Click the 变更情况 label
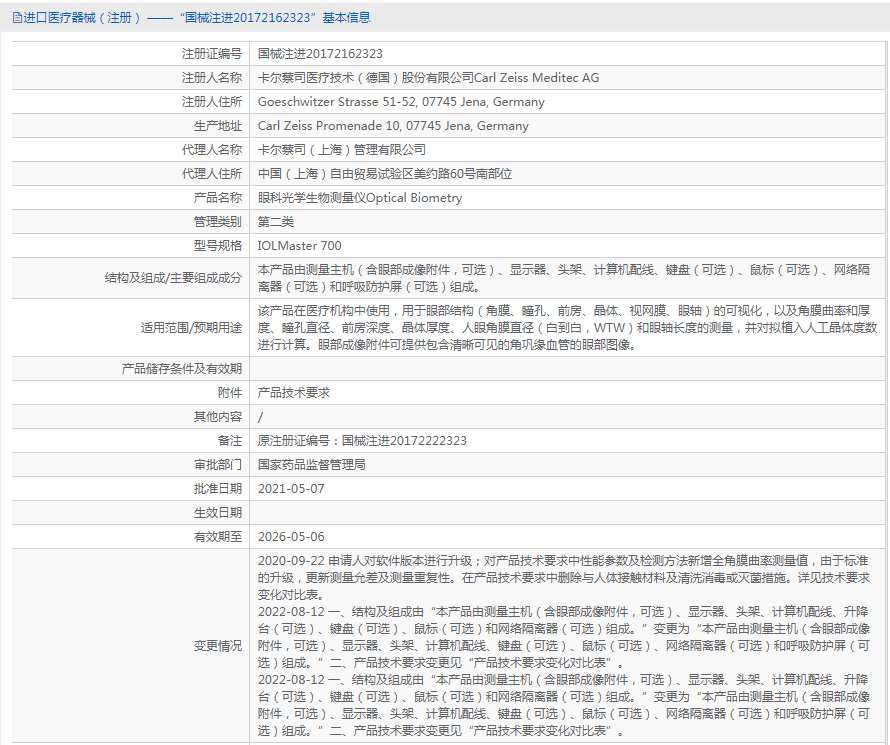This screenshot has width=890, height=745. click(217, 646)
